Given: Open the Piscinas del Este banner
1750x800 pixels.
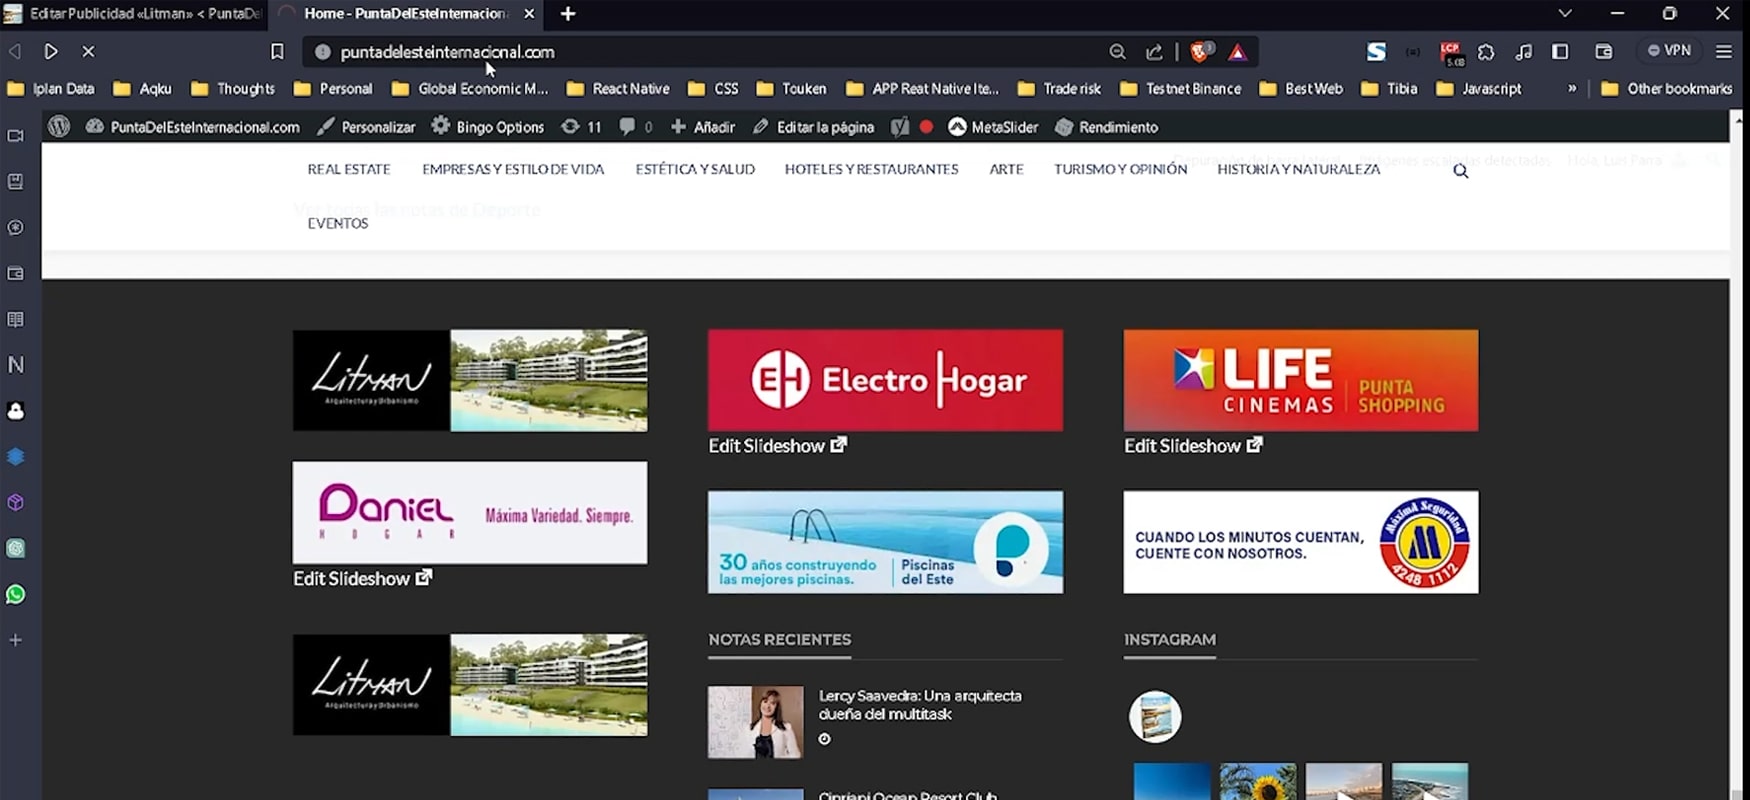Looking at the screenshot, I should click(885, 542).
